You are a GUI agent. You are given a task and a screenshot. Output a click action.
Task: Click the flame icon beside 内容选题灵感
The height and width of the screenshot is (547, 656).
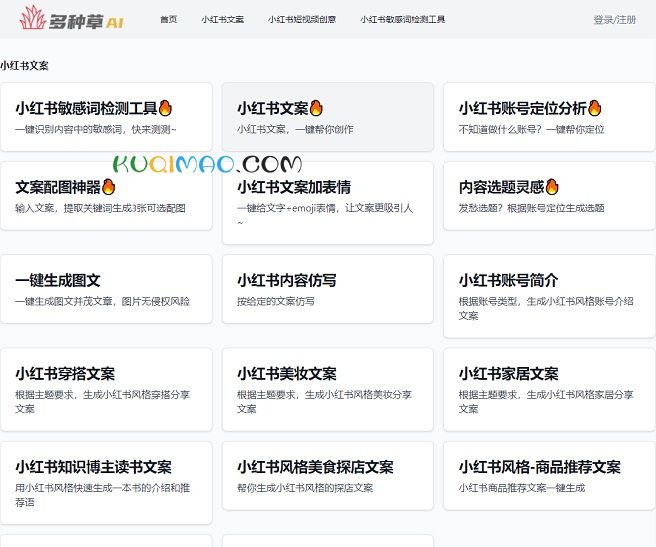coord(552,187)
